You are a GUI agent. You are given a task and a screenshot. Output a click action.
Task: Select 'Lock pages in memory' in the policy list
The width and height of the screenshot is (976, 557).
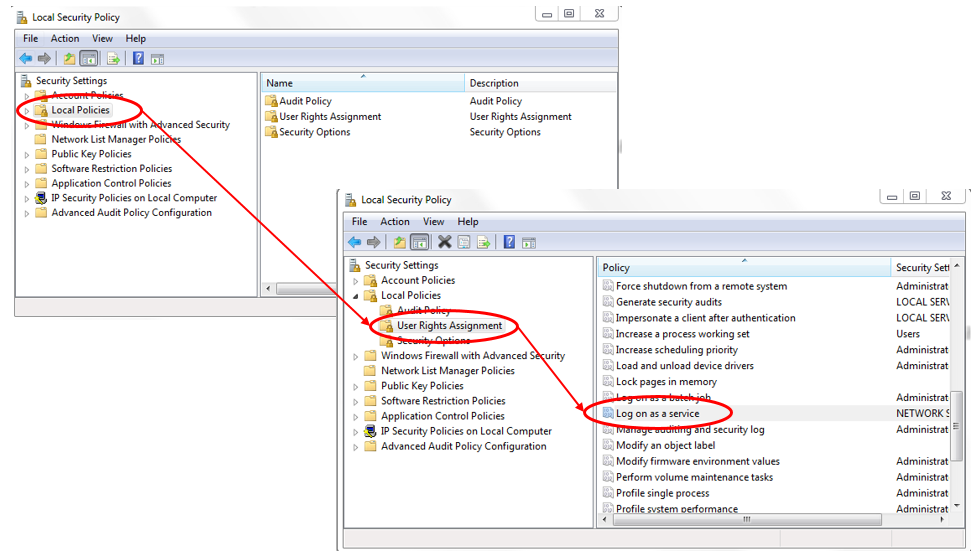coord(666,382)
